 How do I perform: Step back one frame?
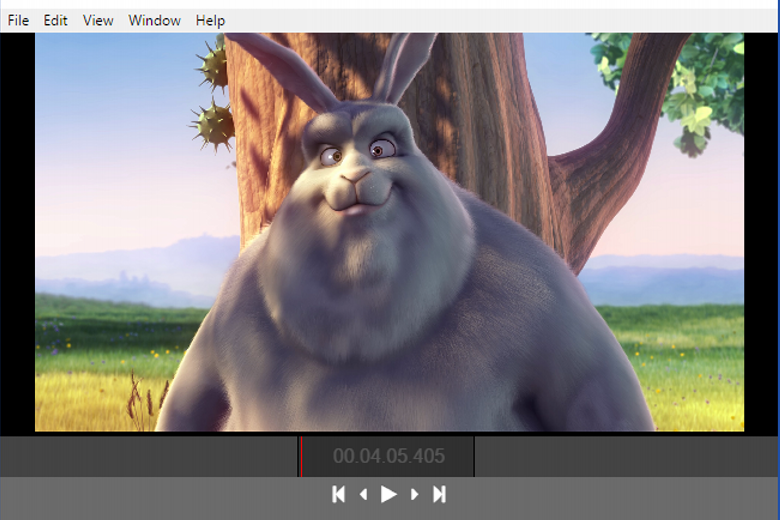364,495
